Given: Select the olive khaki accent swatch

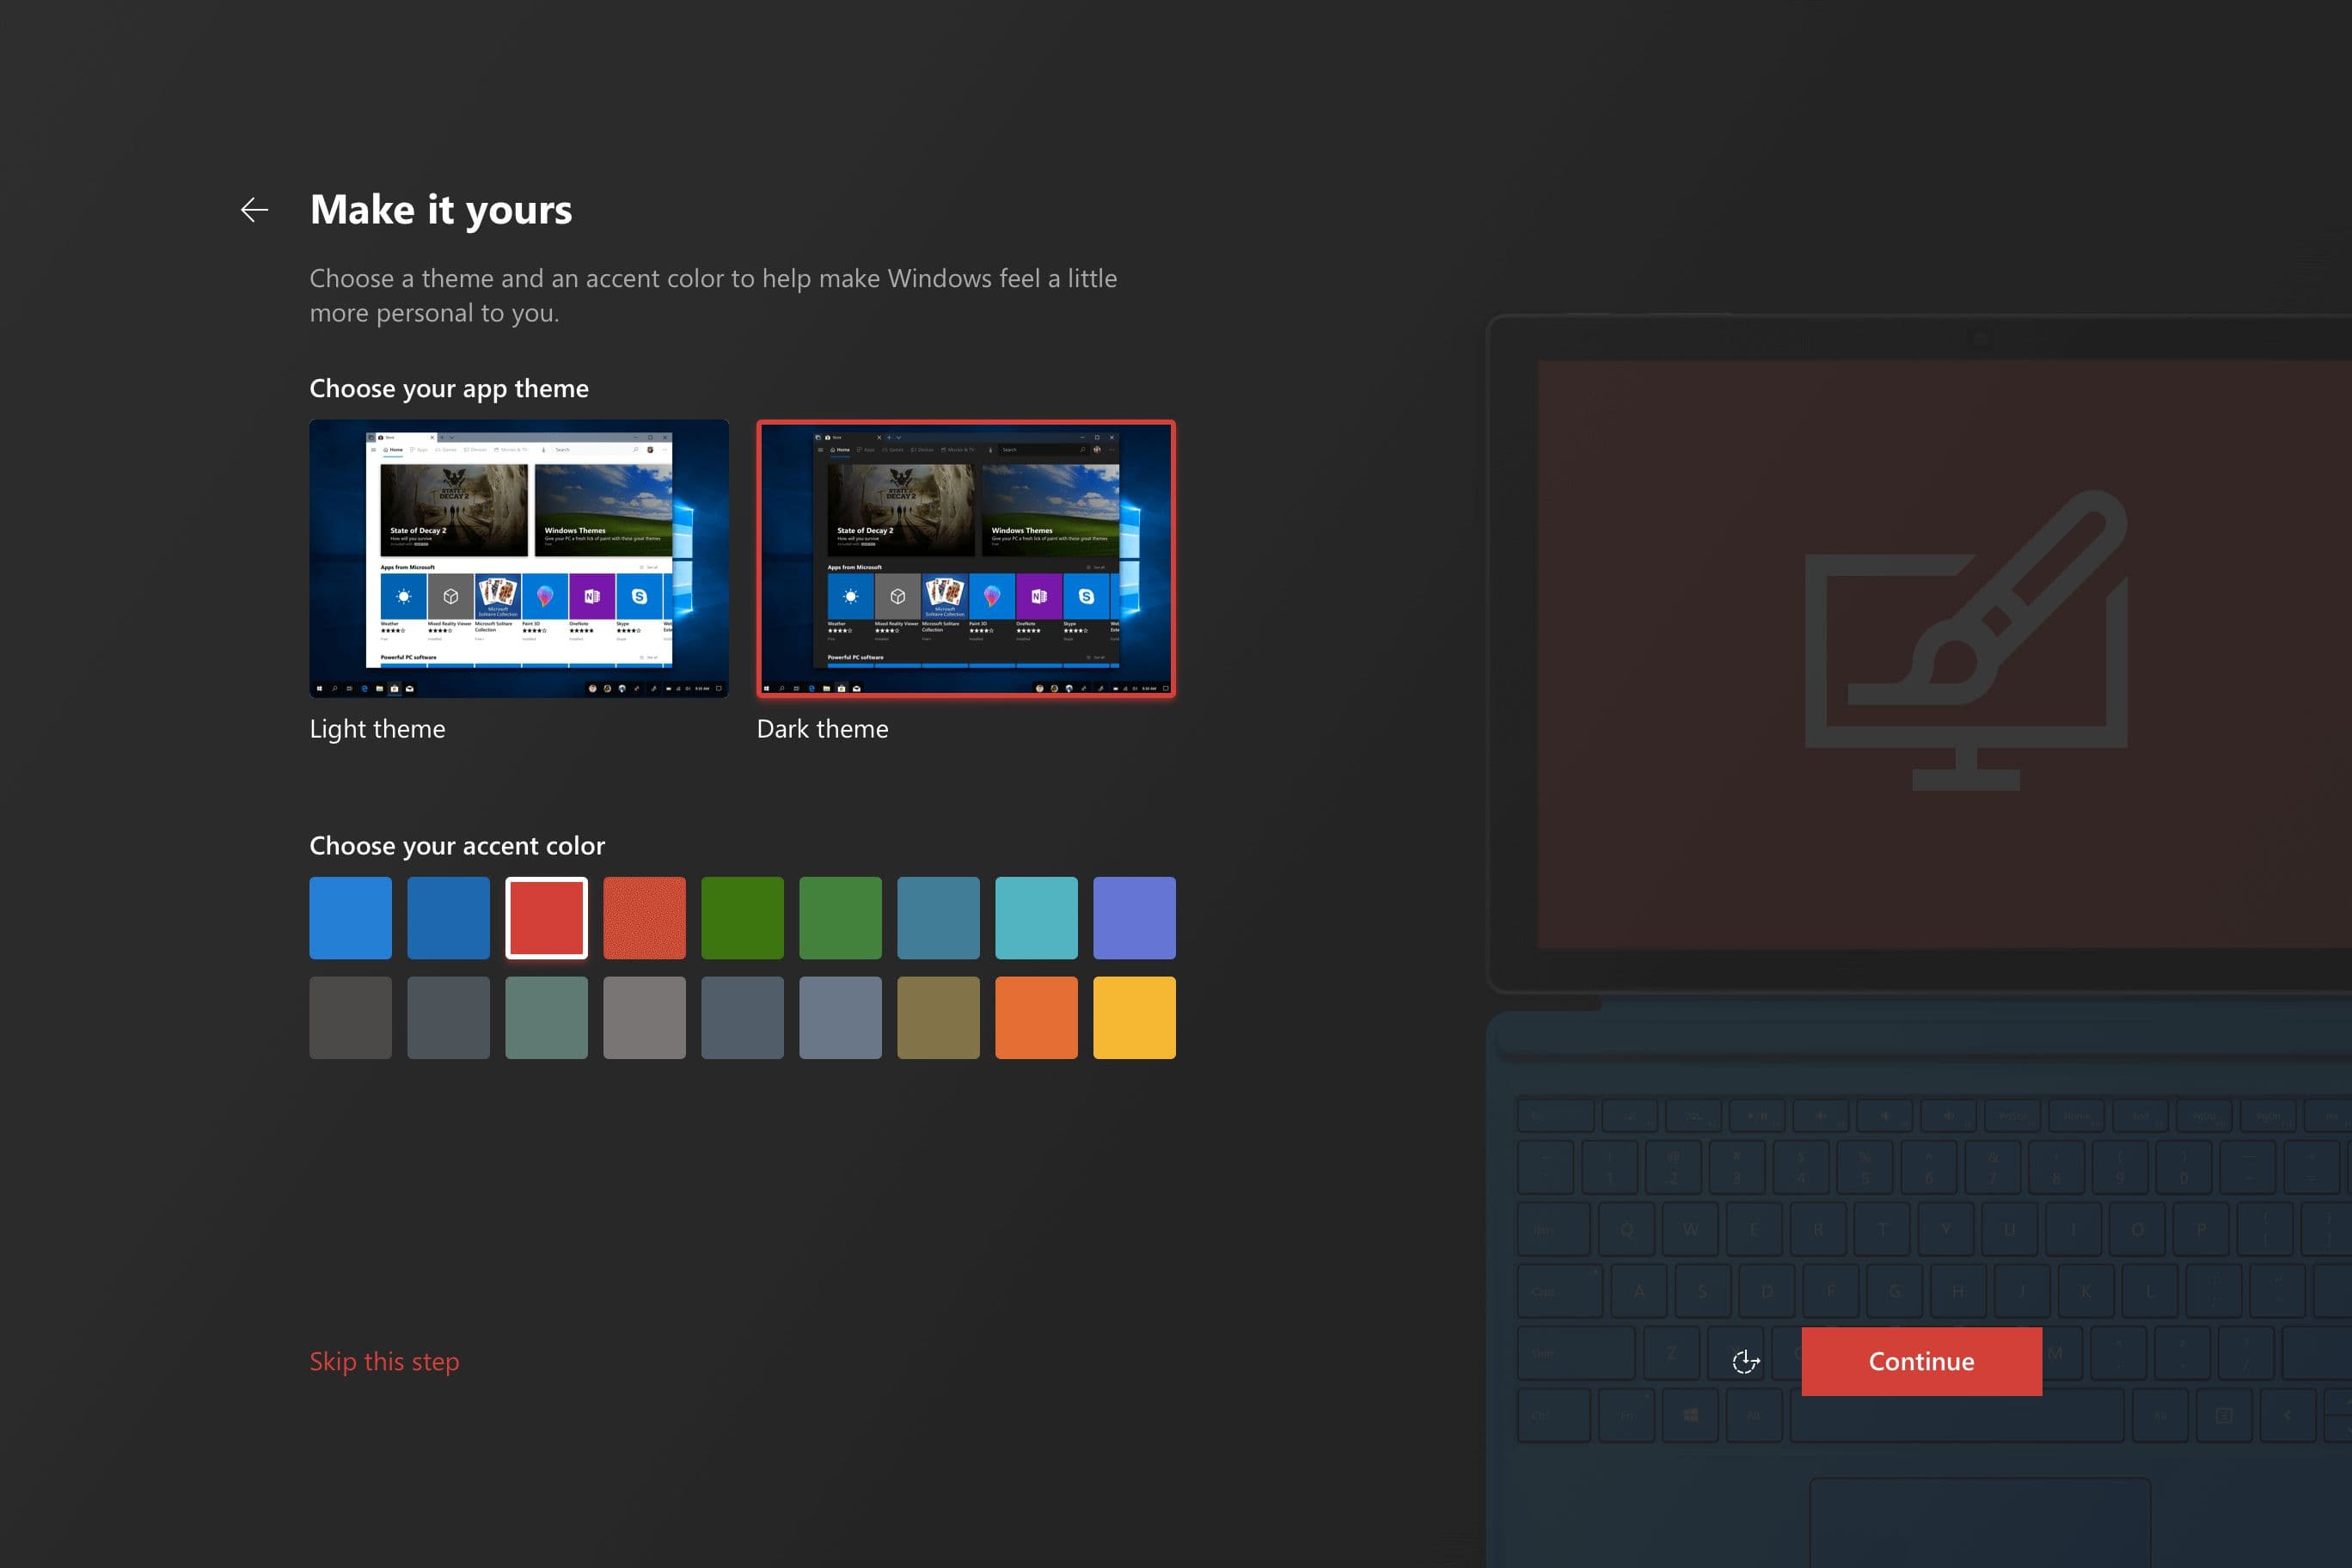Looking at the screenshot, I should (x=938, y=1017).
